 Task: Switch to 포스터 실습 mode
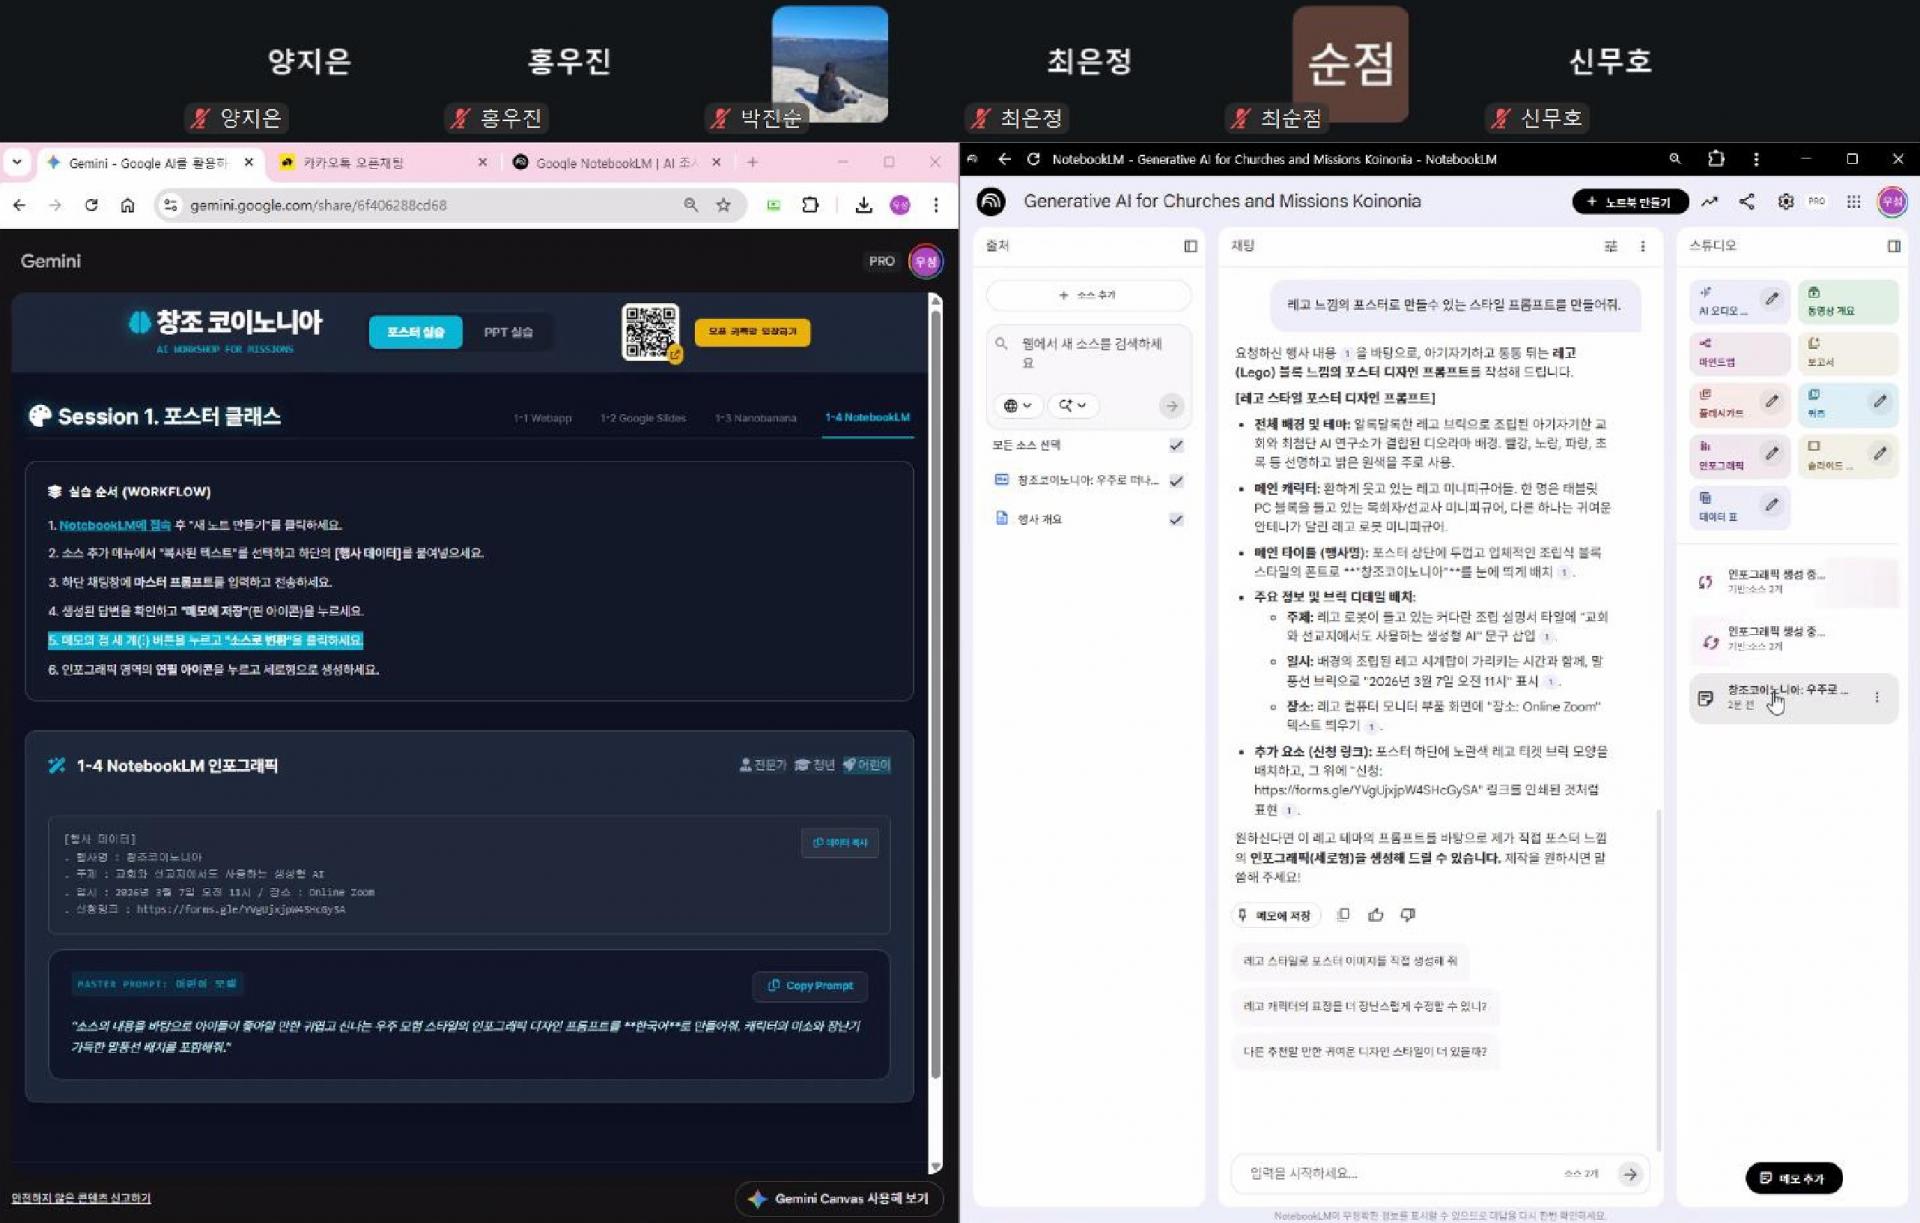coord(415,332)
